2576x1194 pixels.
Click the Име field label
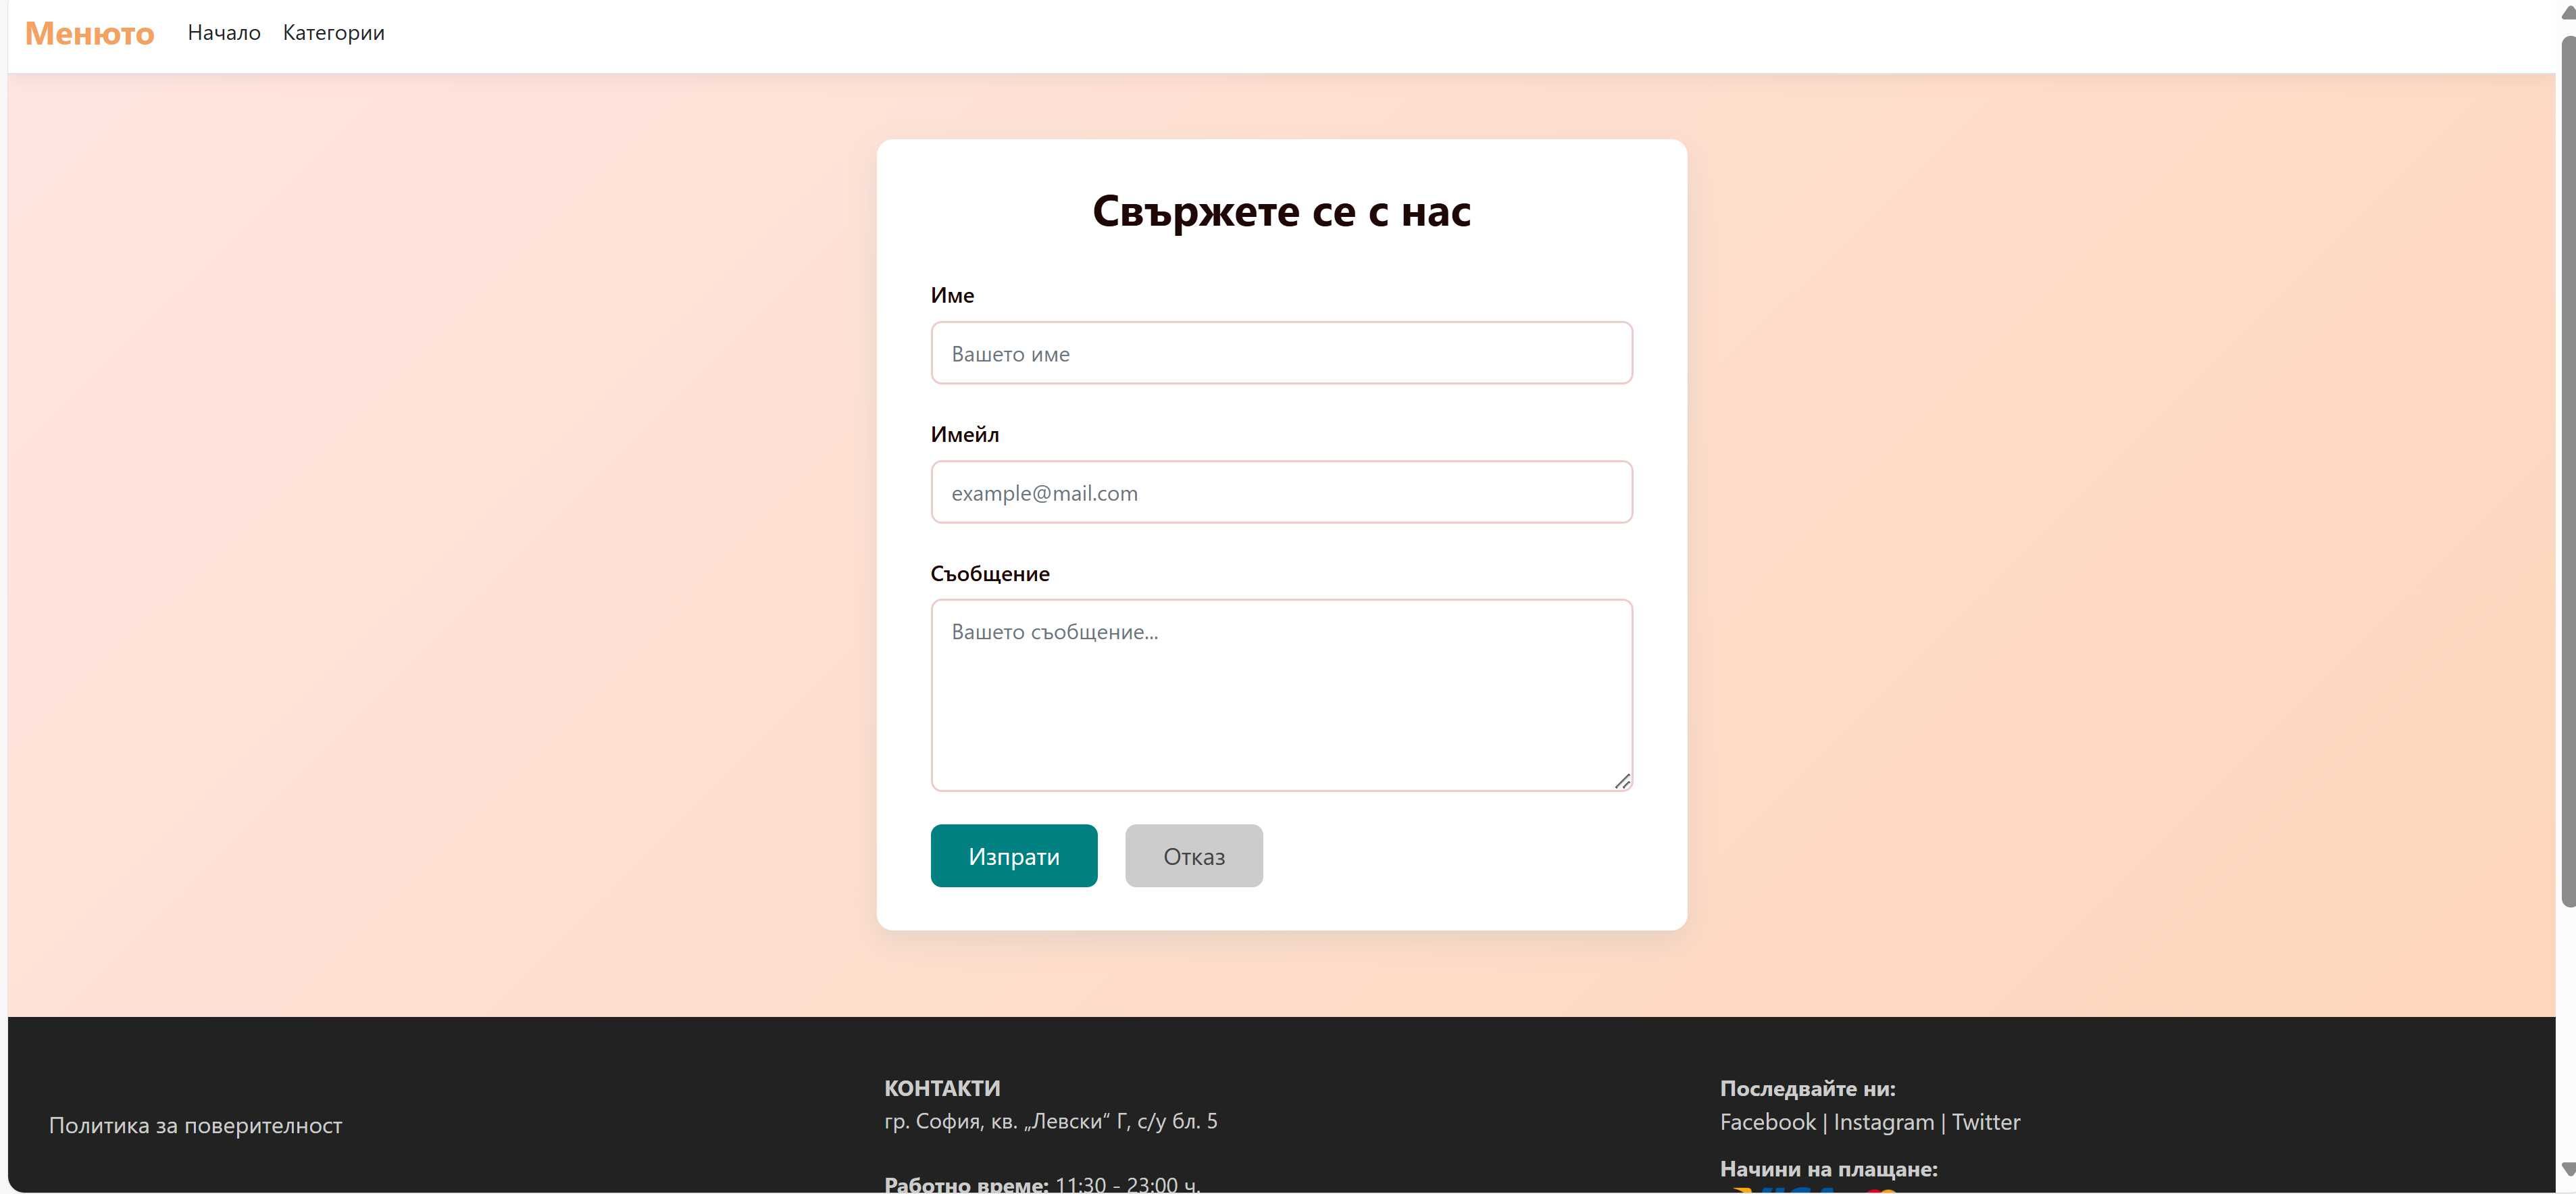pos(952,295)
